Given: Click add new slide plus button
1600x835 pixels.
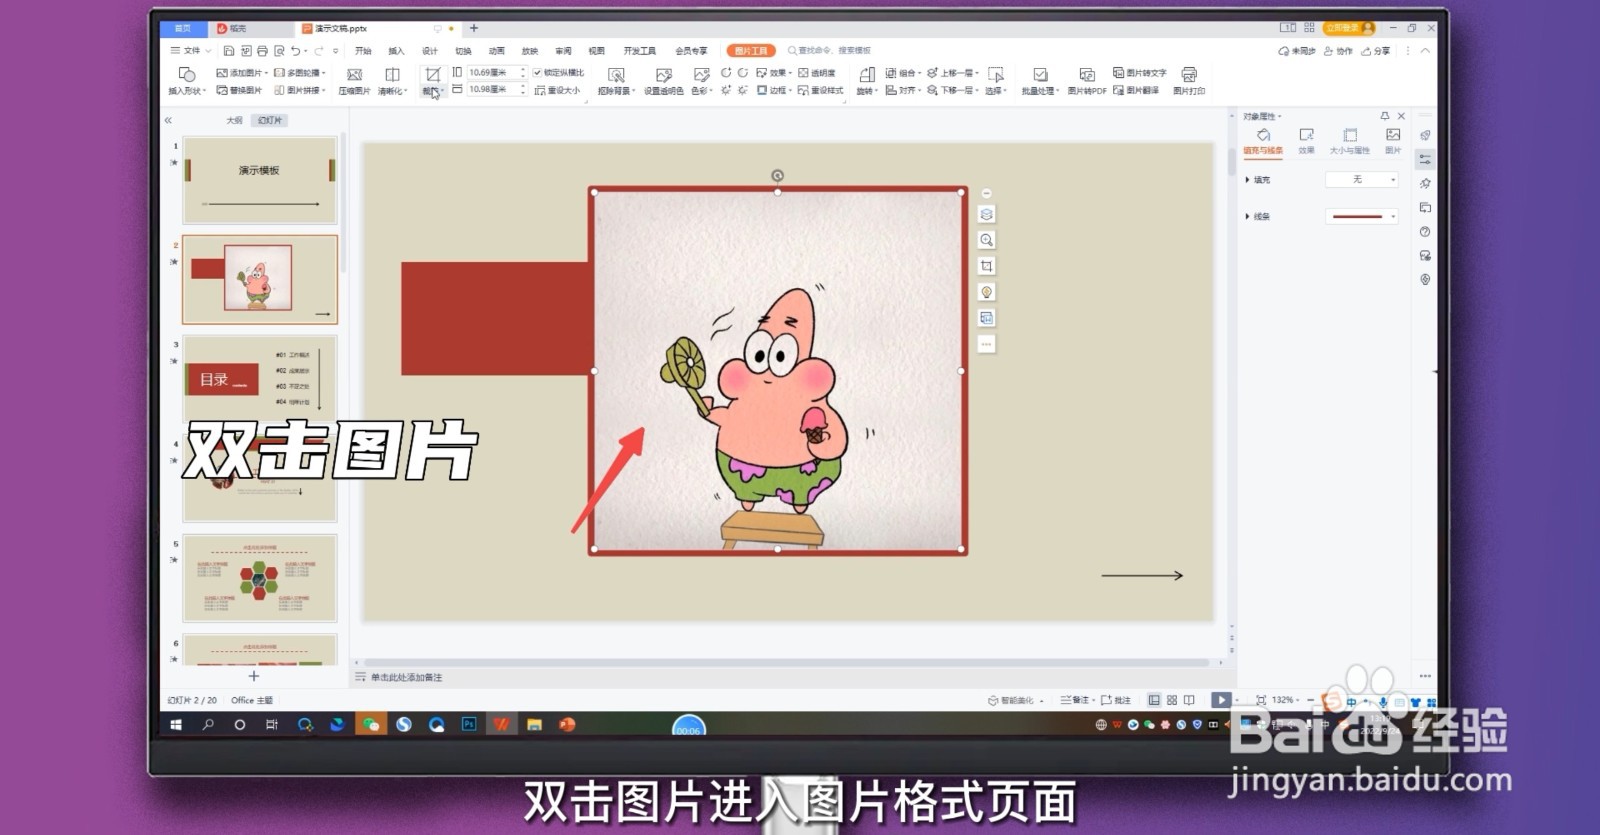Looking at the screenshot, I should pyautogui.click(x=254, y=676).
